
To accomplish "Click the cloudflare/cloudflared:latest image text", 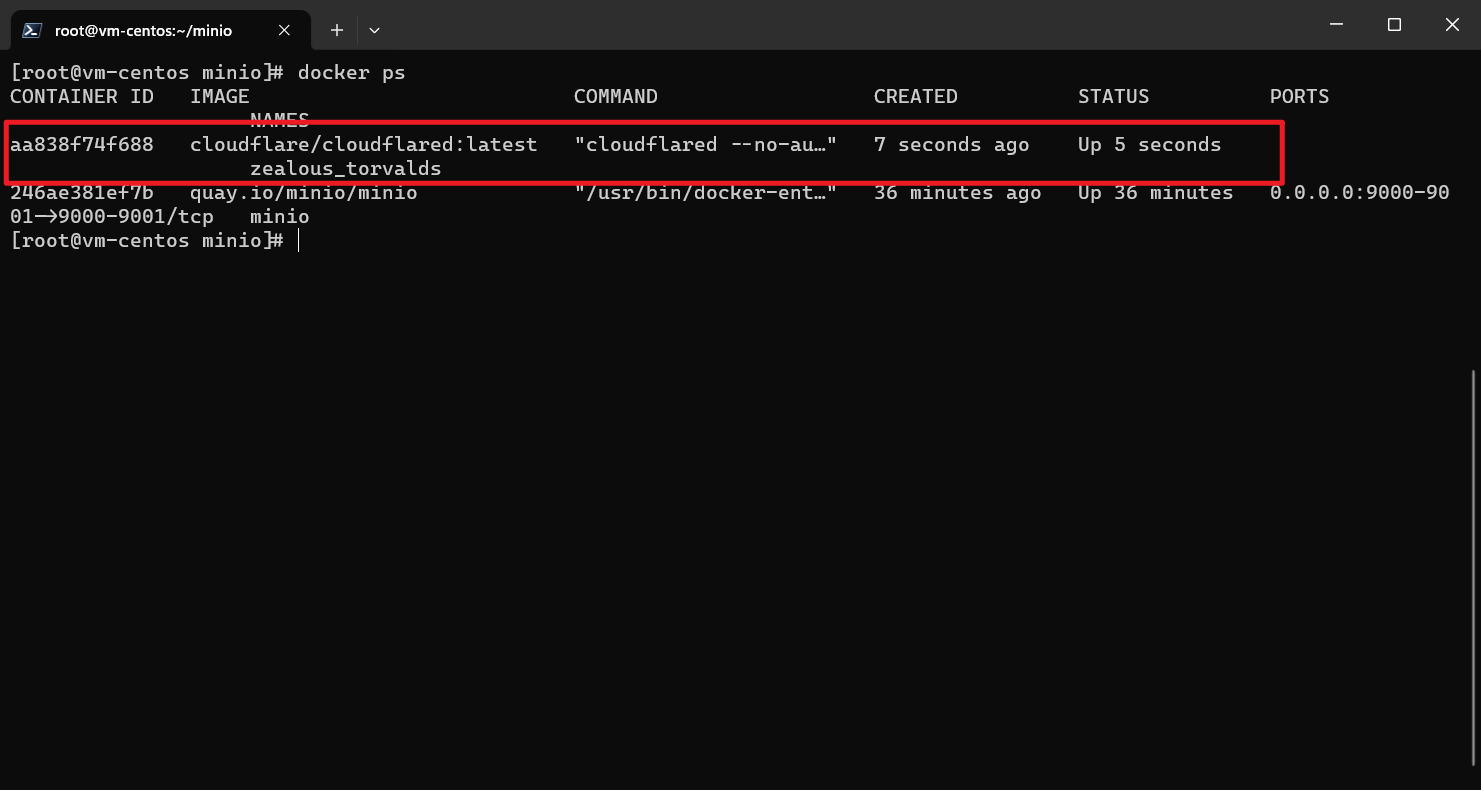I will click(x=364, y=144).
